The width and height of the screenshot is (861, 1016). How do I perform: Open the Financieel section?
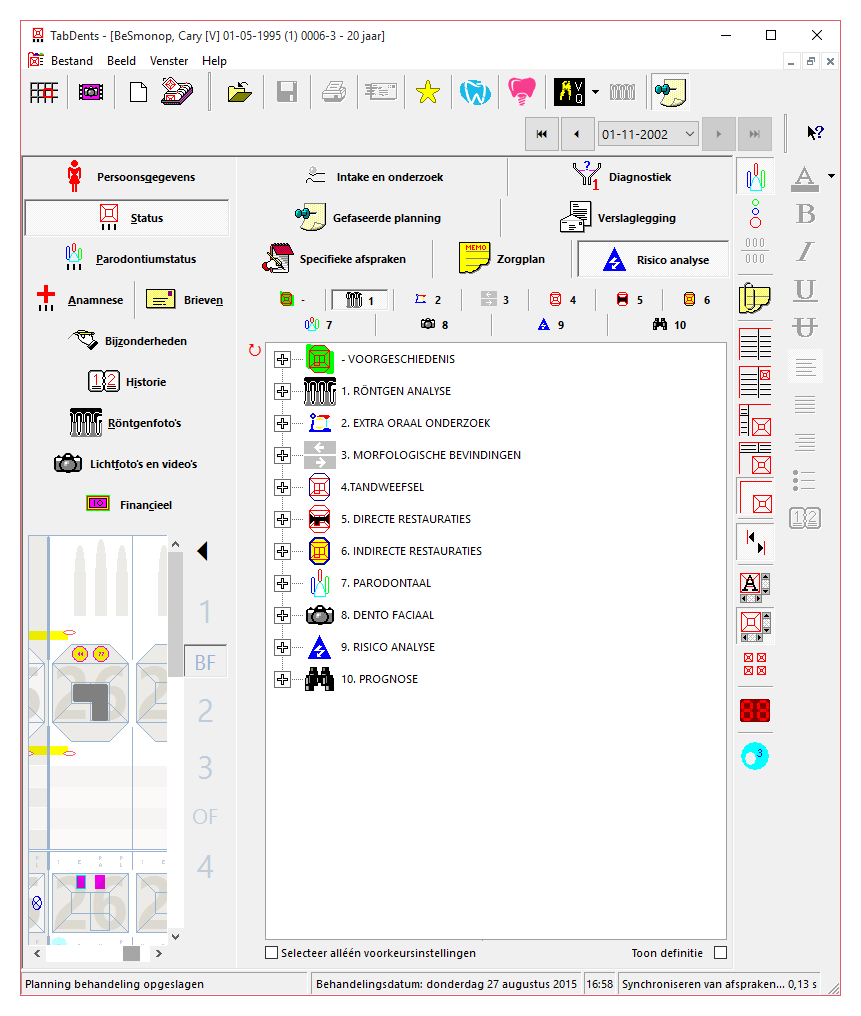click(x=130, y=504)
